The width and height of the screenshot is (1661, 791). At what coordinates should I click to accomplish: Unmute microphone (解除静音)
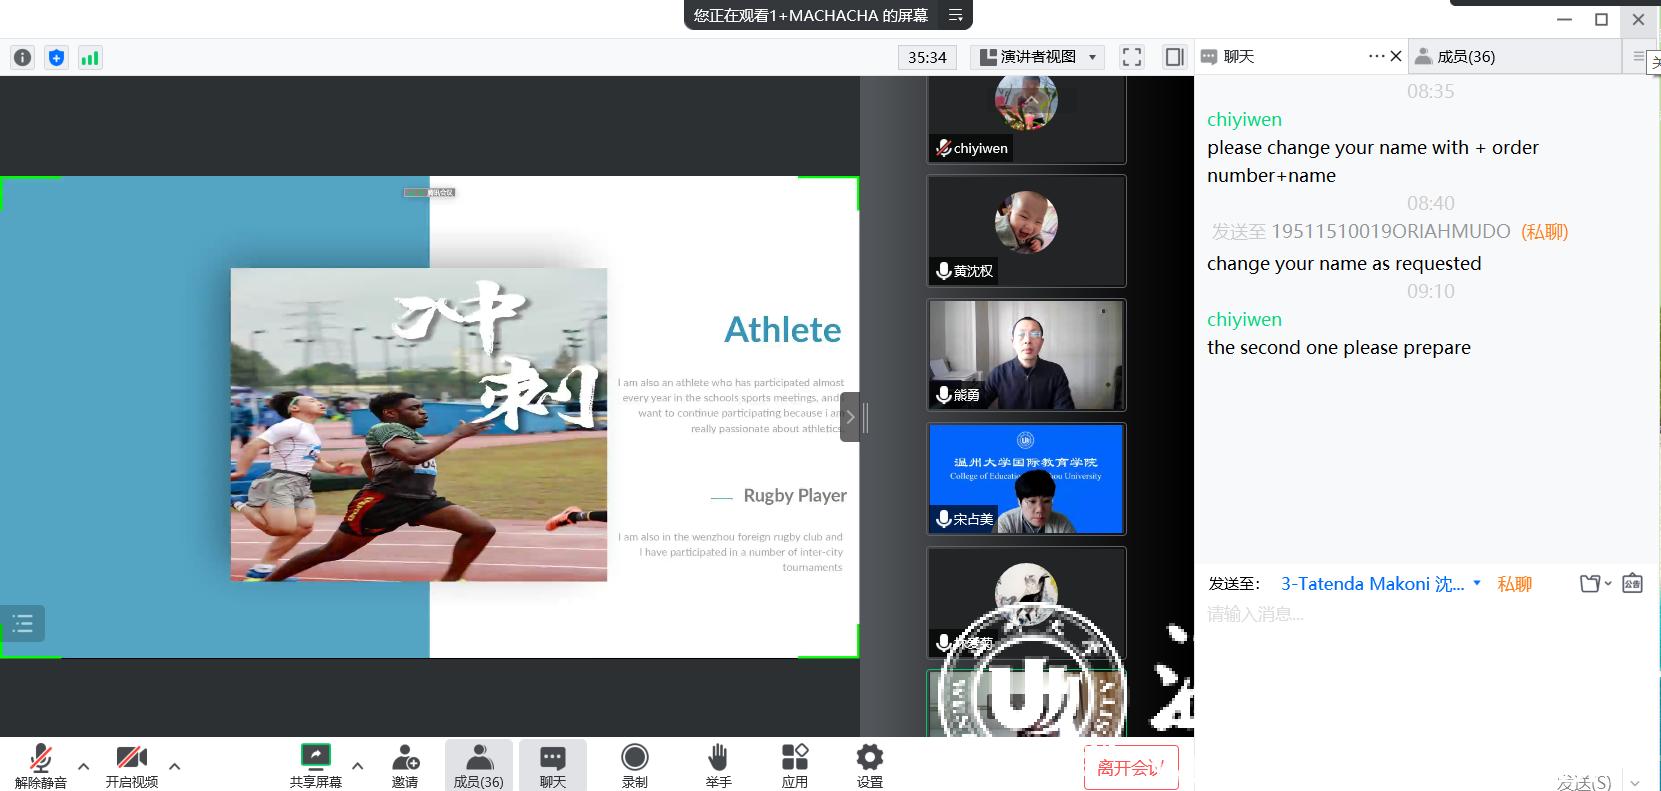coord(41,766)
